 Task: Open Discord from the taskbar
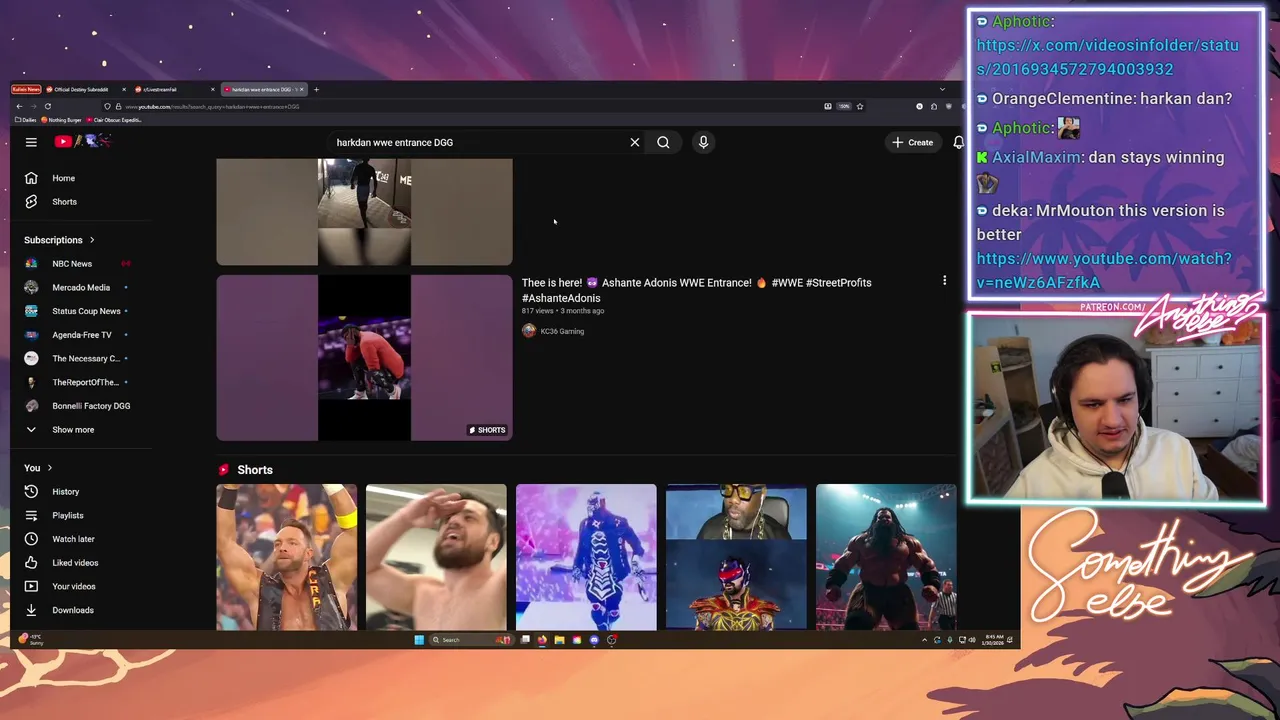point(594,640)
